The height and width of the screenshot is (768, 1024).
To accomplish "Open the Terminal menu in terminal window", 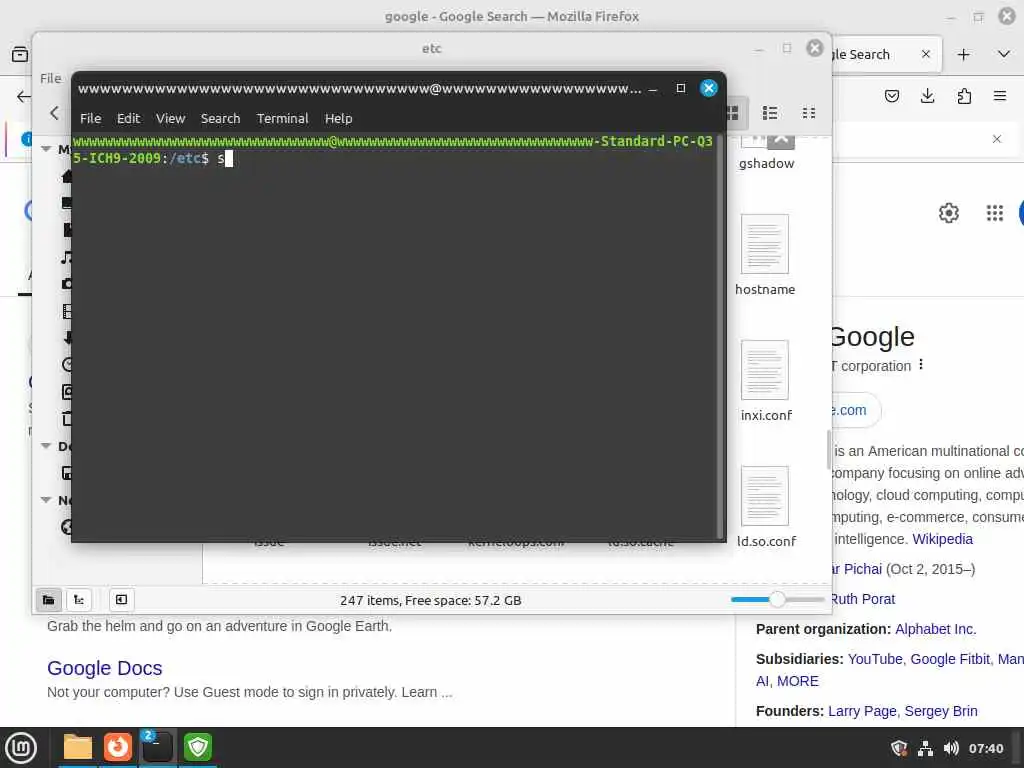I will click(282, 118).
